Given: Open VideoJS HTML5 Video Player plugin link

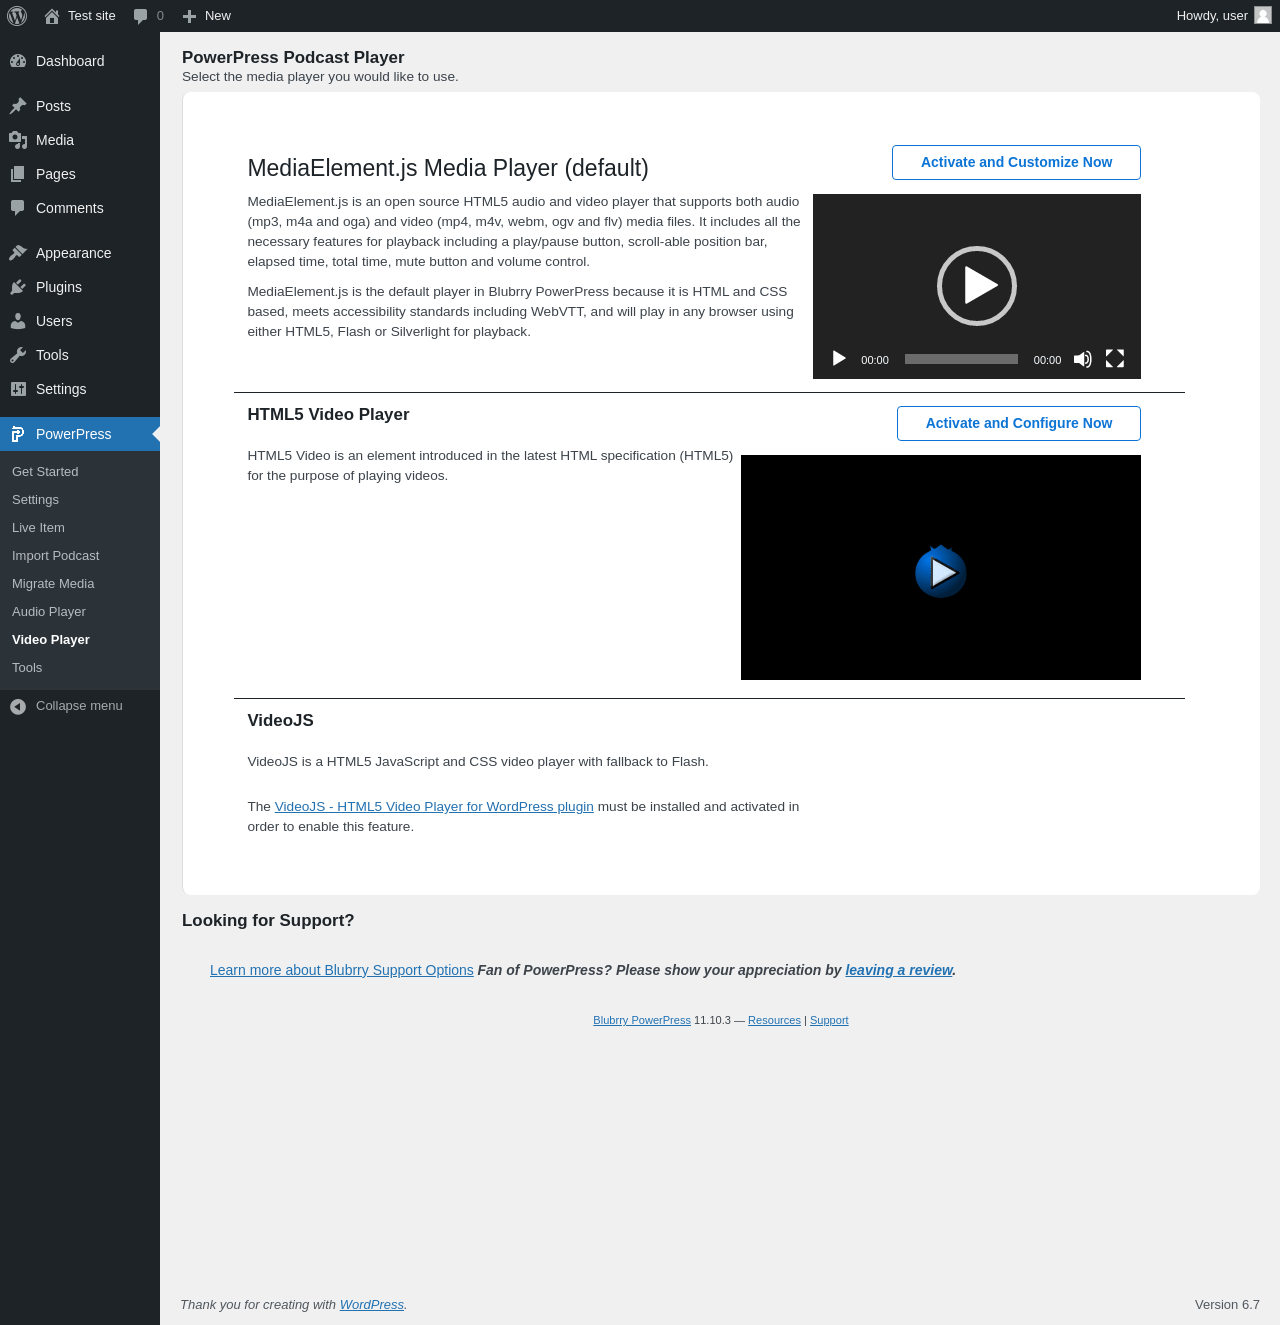Looking at the screenshot, I should coord(434,807).
